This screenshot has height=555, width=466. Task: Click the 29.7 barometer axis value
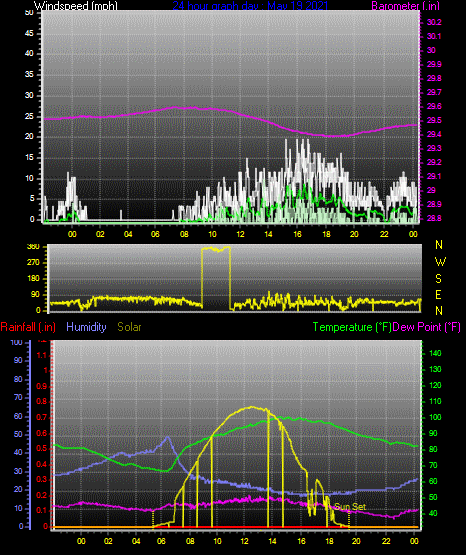coord(434,92)
